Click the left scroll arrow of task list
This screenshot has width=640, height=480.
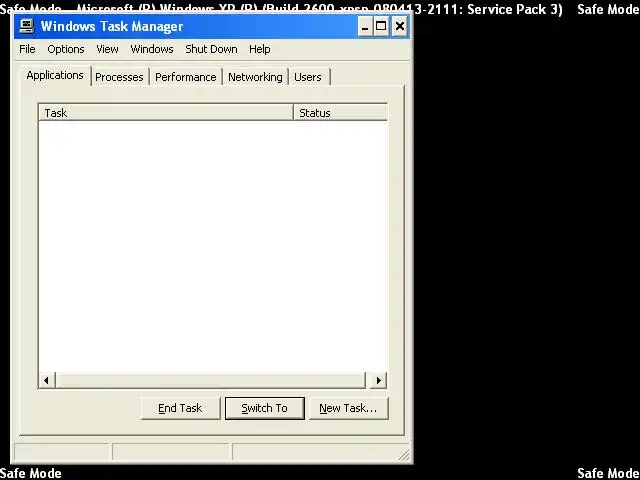(47, 380)
